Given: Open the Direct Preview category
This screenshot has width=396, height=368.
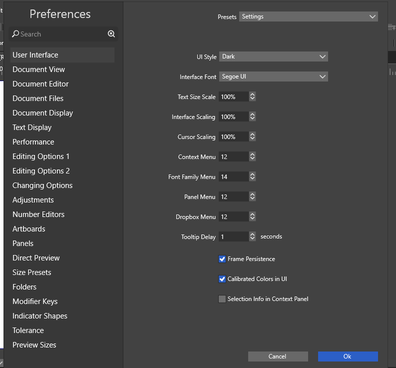Looking at the screenshot, I should coord(36,258).
